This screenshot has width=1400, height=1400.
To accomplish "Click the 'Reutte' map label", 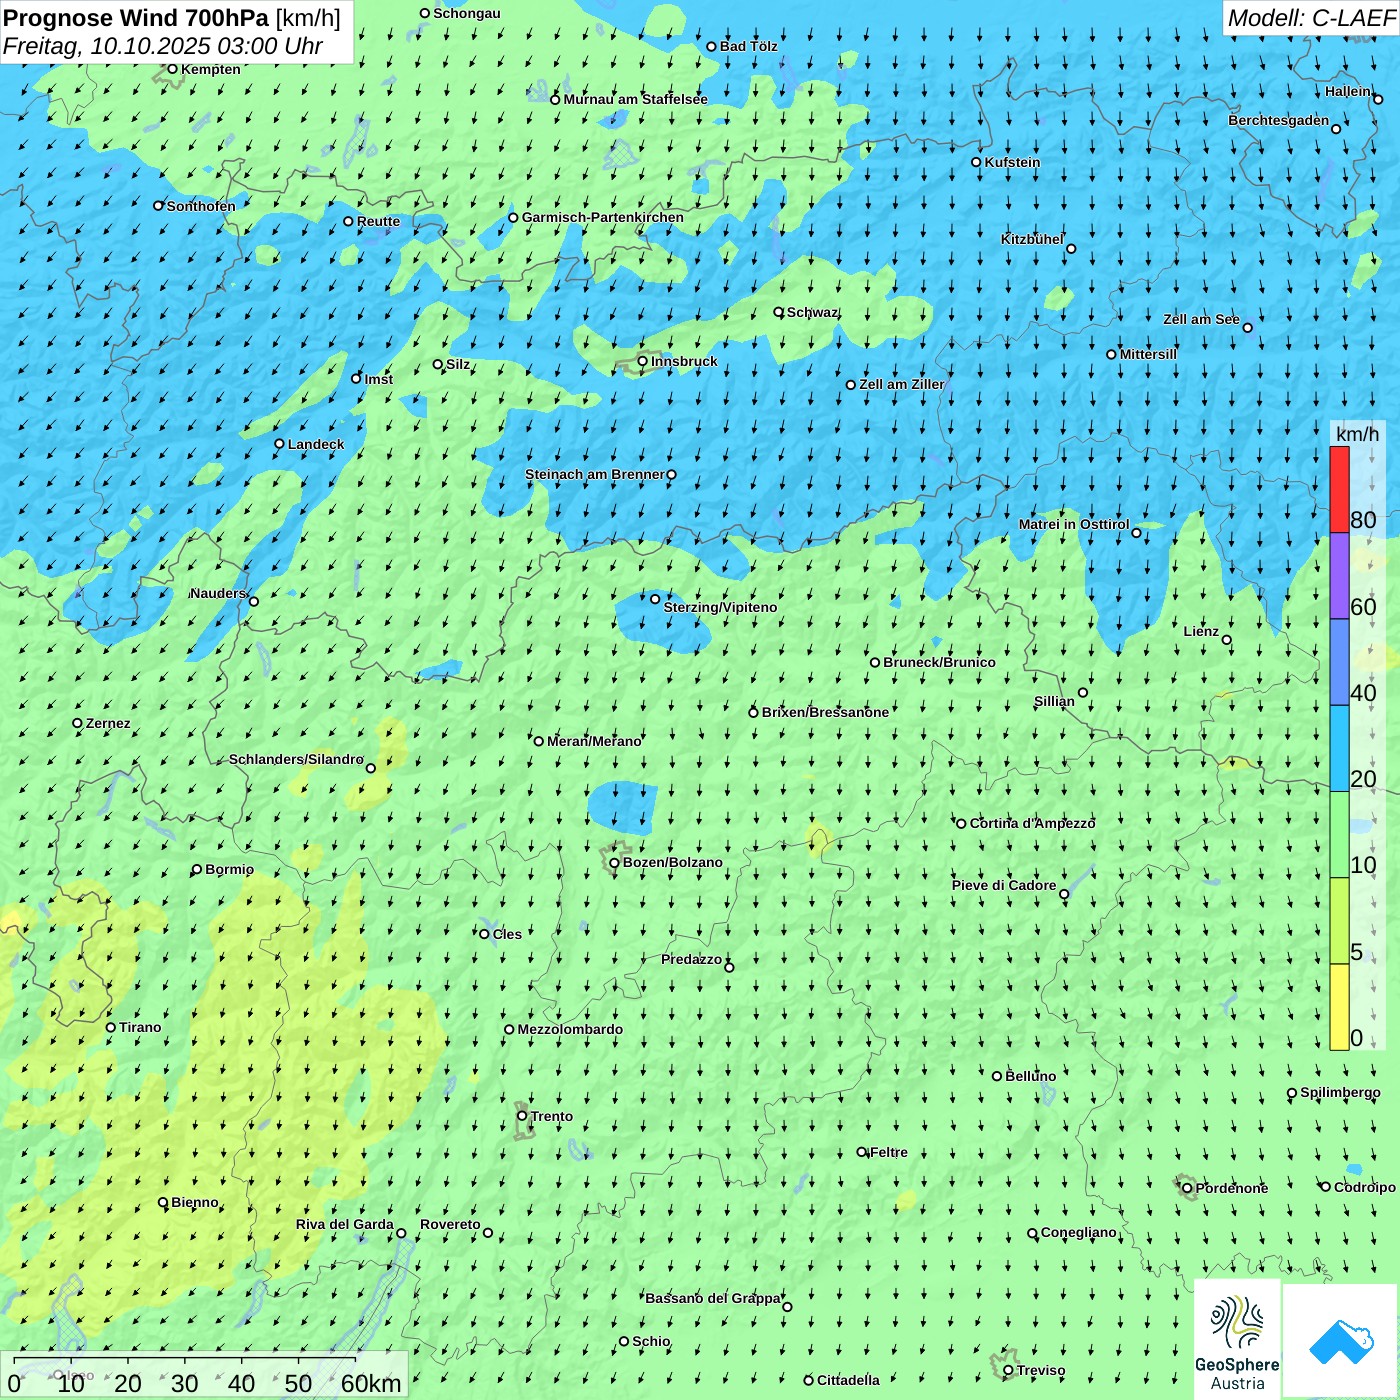I will (378, 221).
